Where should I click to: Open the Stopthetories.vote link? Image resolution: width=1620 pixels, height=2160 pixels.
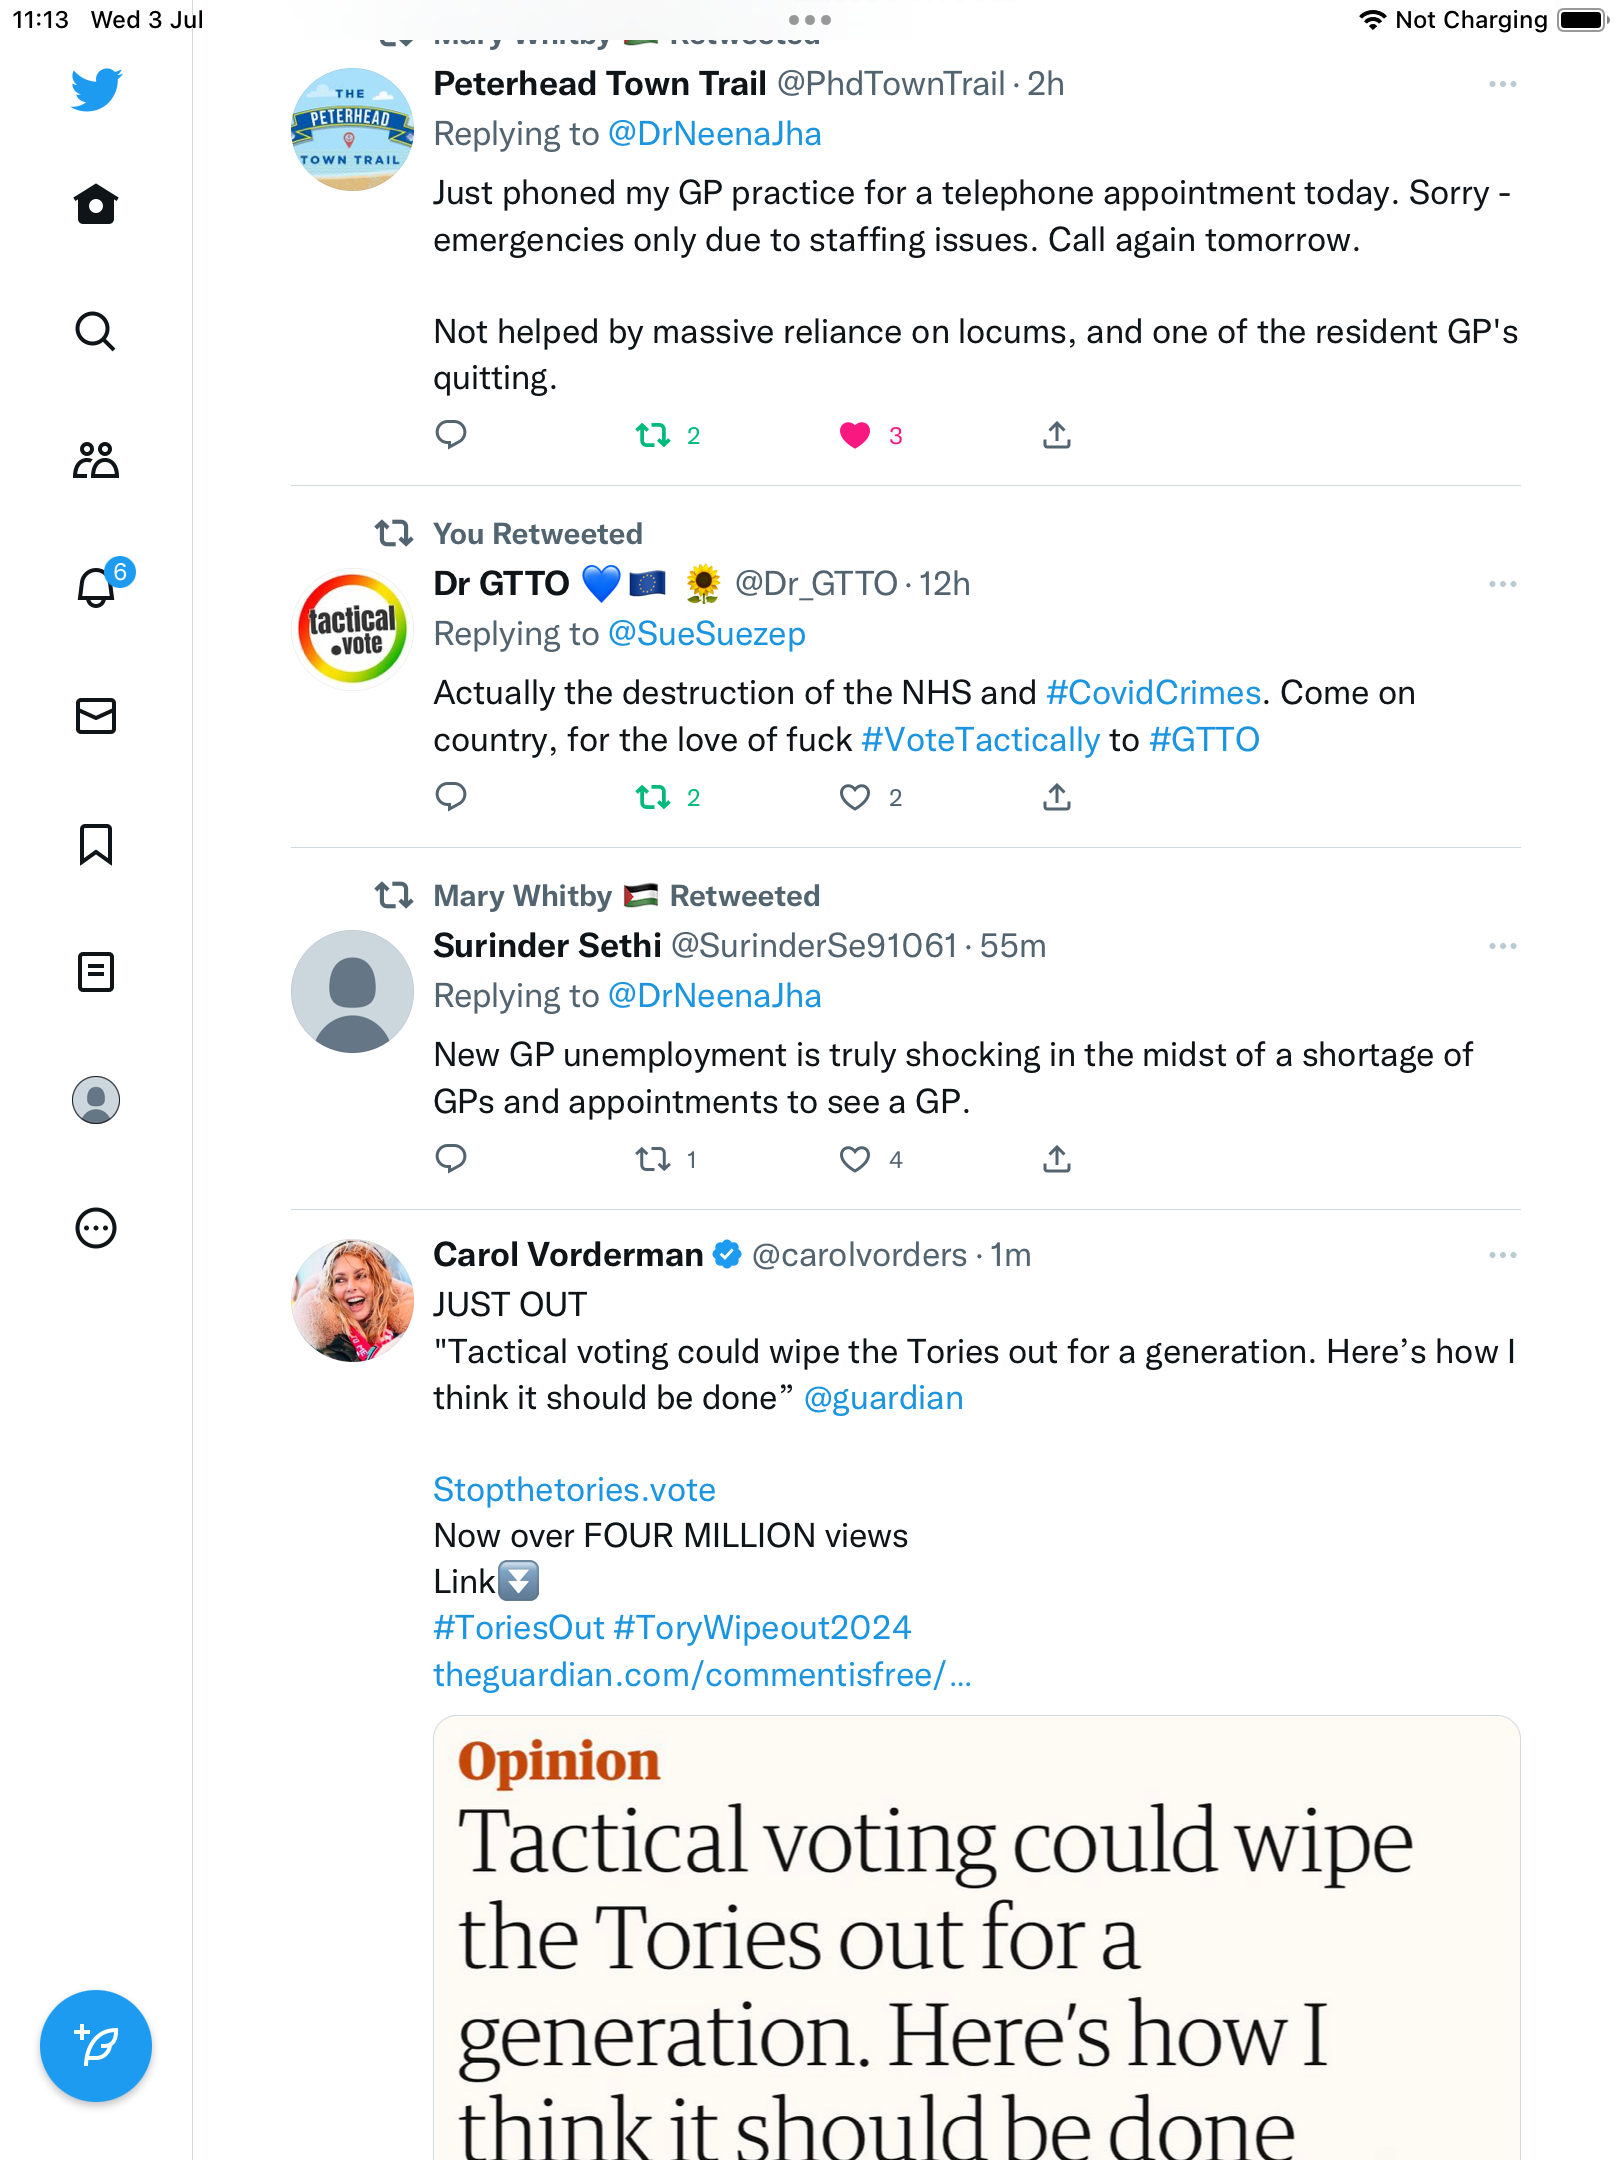(574, 1490)
